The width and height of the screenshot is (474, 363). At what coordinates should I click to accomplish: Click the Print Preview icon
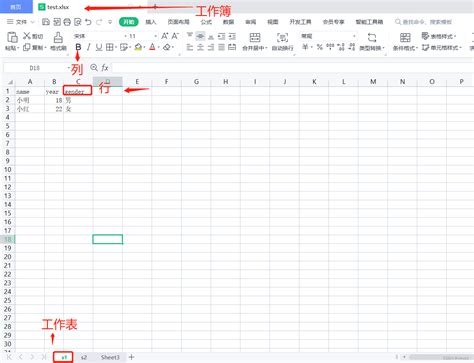[78, 22]
